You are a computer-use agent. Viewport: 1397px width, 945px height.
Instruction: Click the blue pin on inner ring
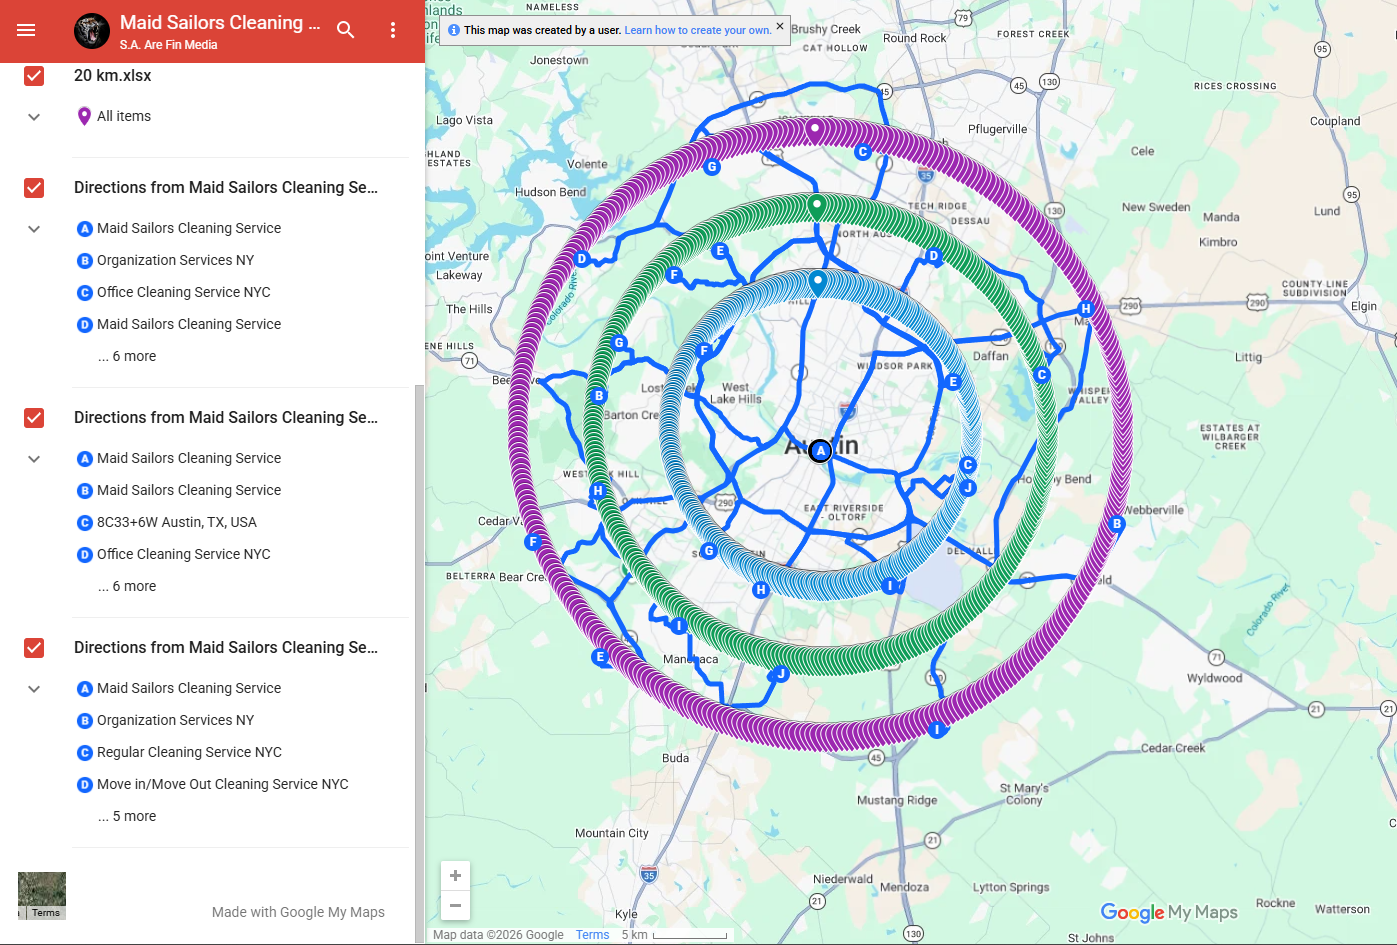(x=818, y=283)
